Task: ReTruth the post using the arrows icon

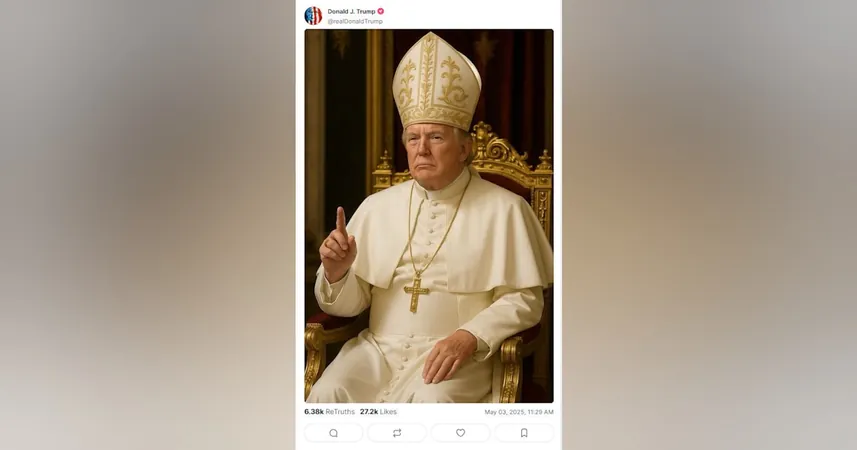Action: click(397, 433)
